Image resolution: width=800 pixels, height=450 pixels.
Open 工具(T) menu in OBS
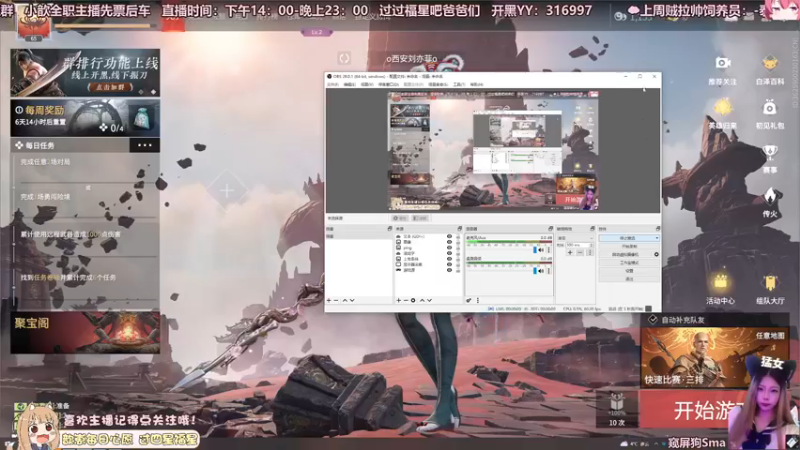(459, 84)
